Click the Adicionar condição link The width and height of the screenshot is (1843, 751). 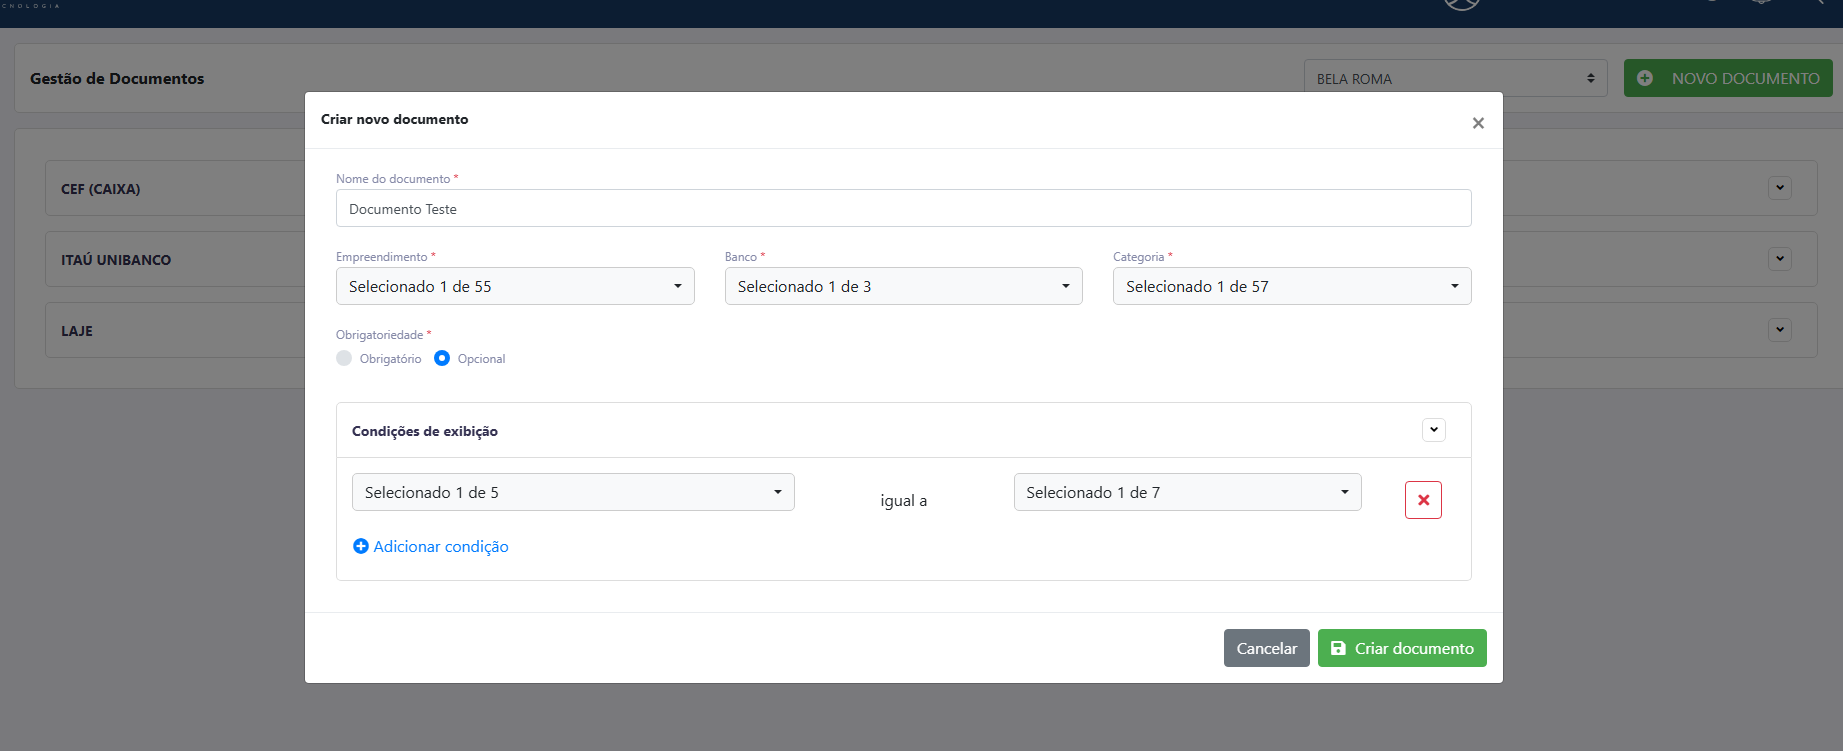click(x=441, y=546)
